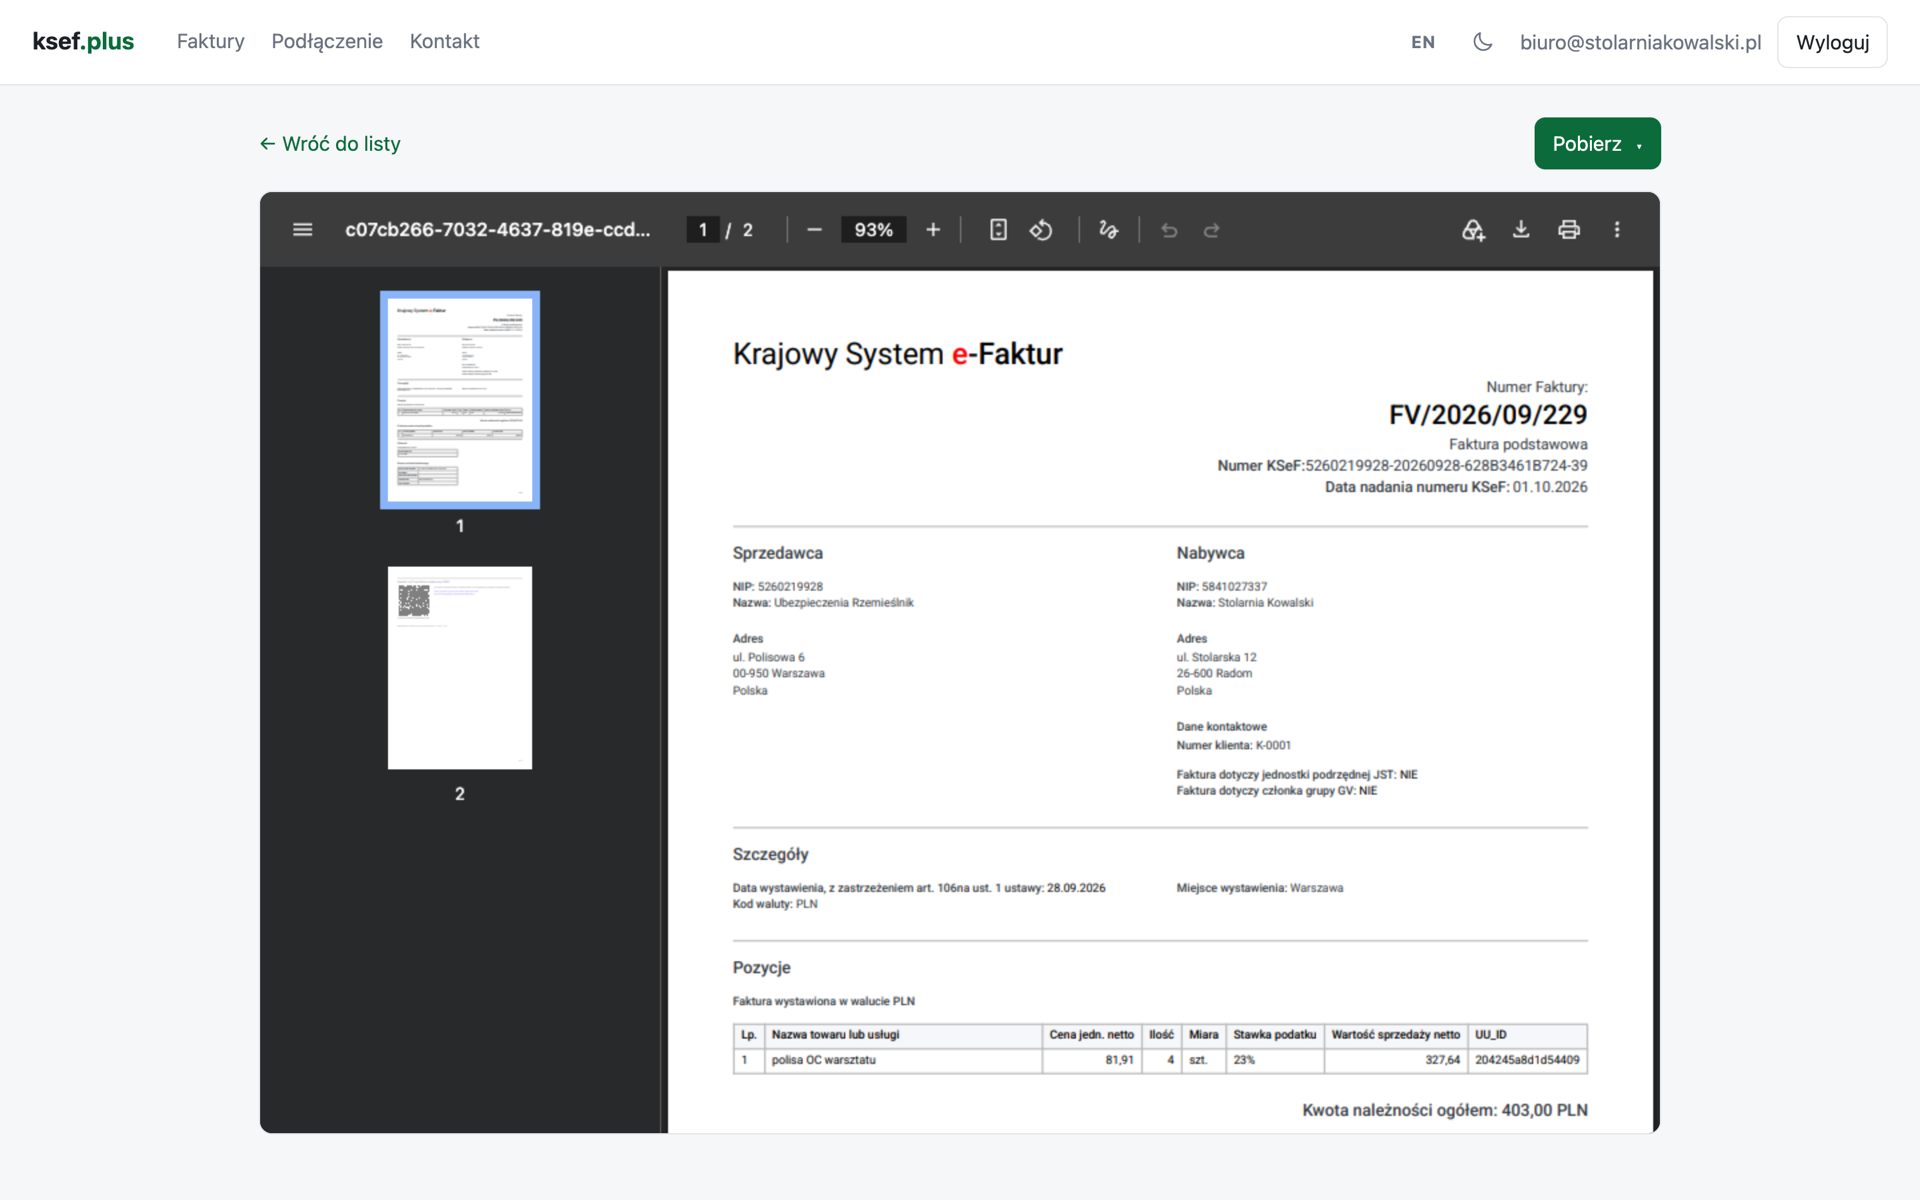Click the Numer klienta: K-0001 text
The image size is (1920, 1200).
1234,745
